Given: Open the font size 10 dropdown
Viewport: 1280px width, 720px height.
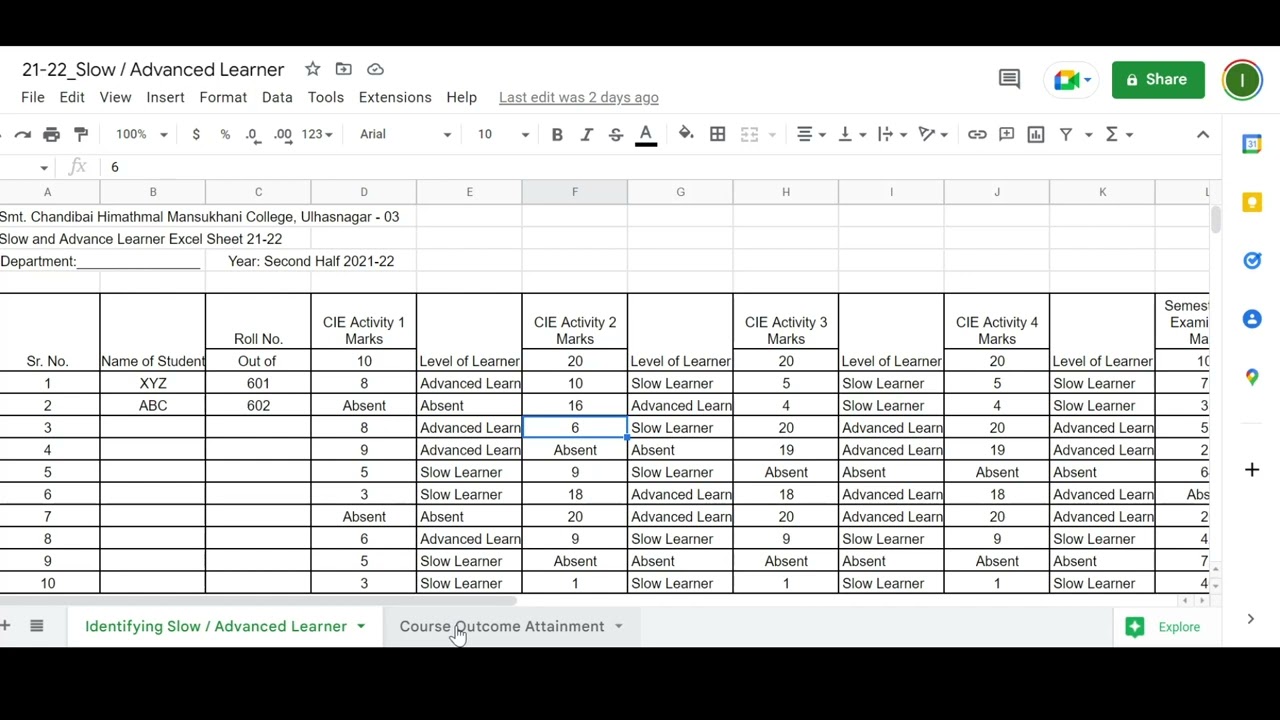Looking at the screenshot, I should [x=502, y=134].
